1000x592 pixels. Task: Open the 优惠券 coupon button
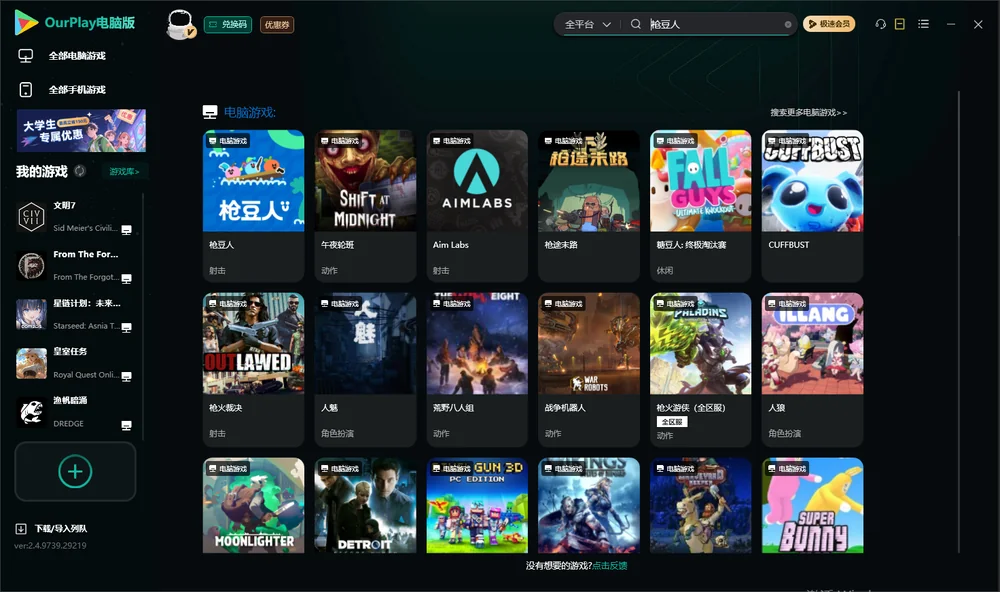click(x=277, y=25)
